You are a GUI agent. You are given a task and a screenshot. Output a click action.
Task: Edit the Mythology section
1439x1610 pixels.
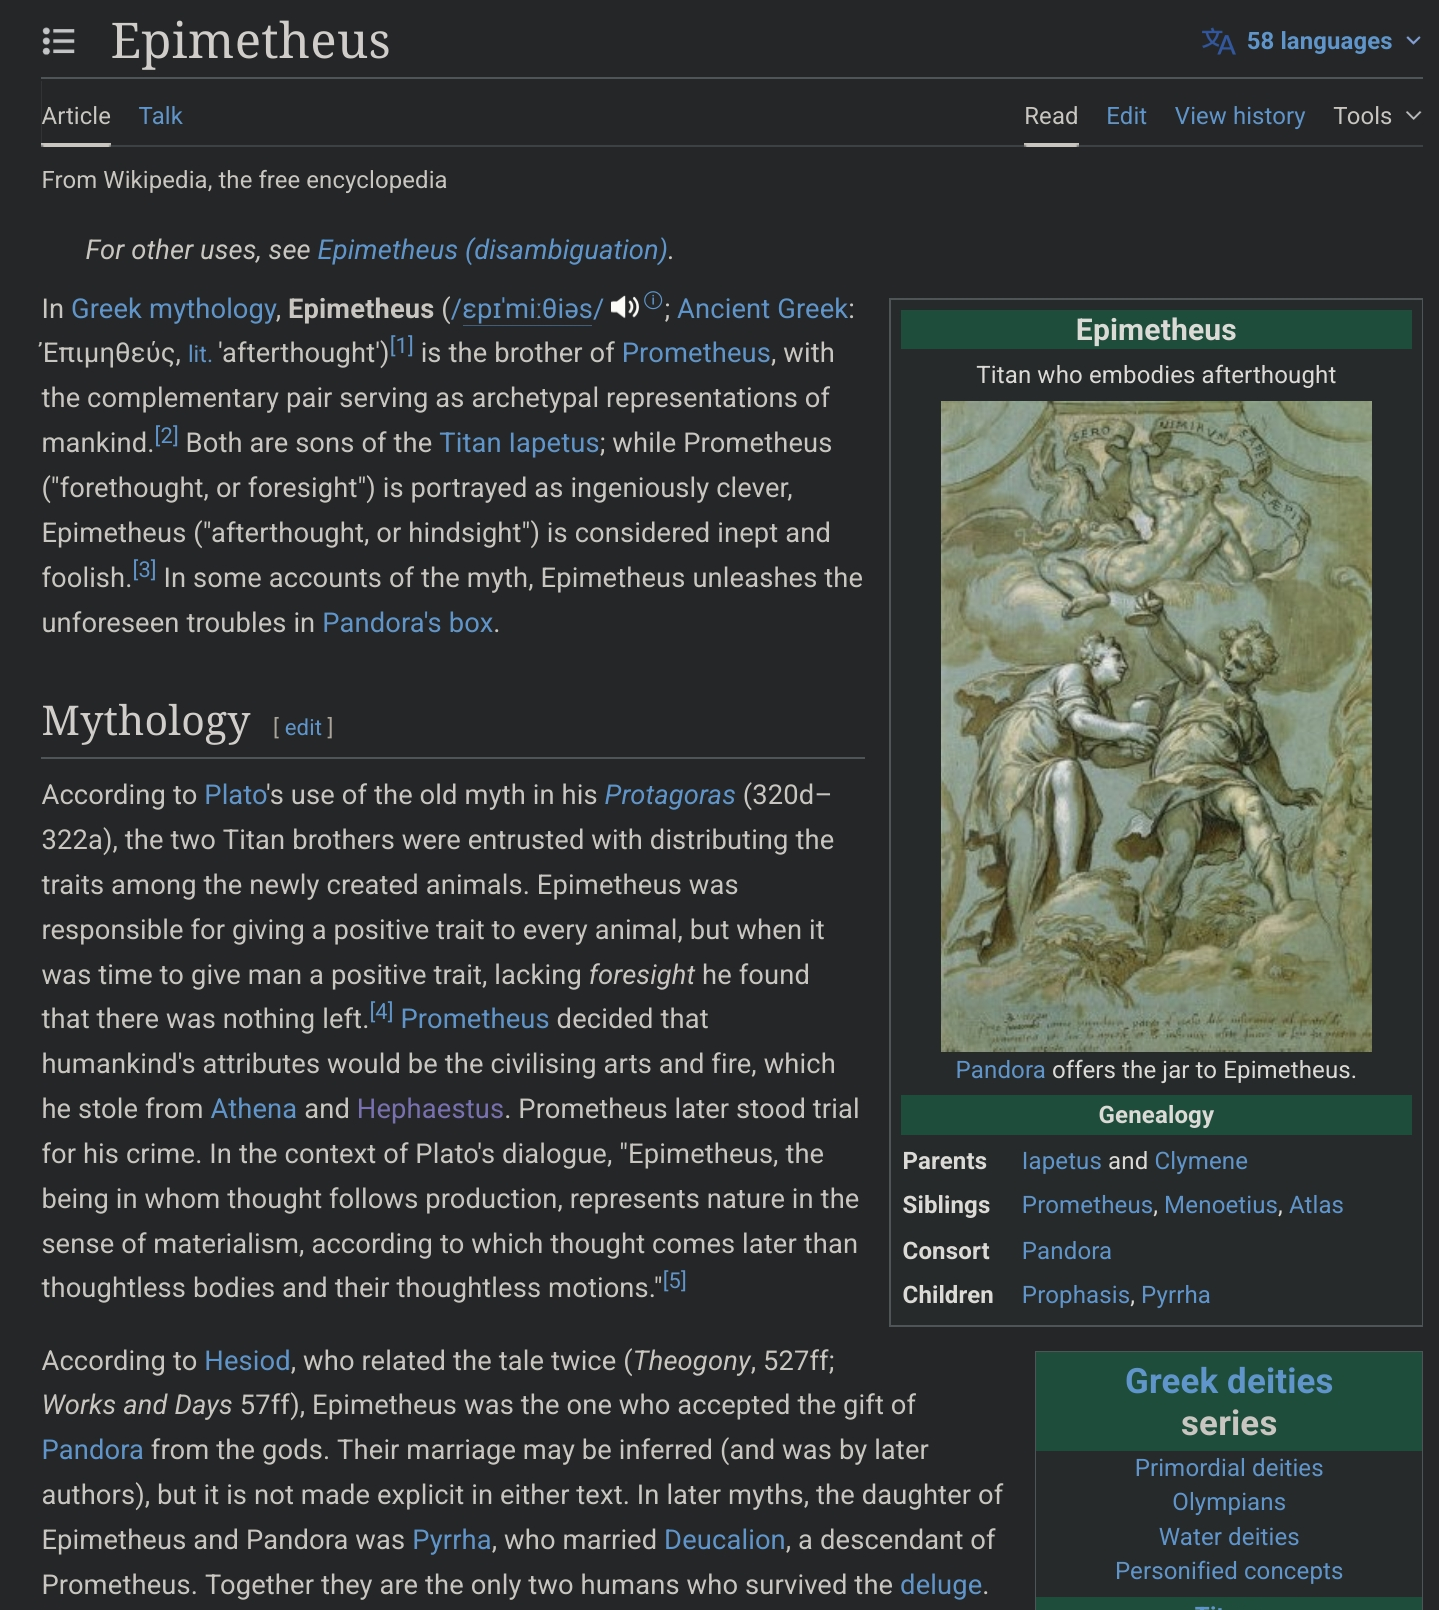click(303, 728)
